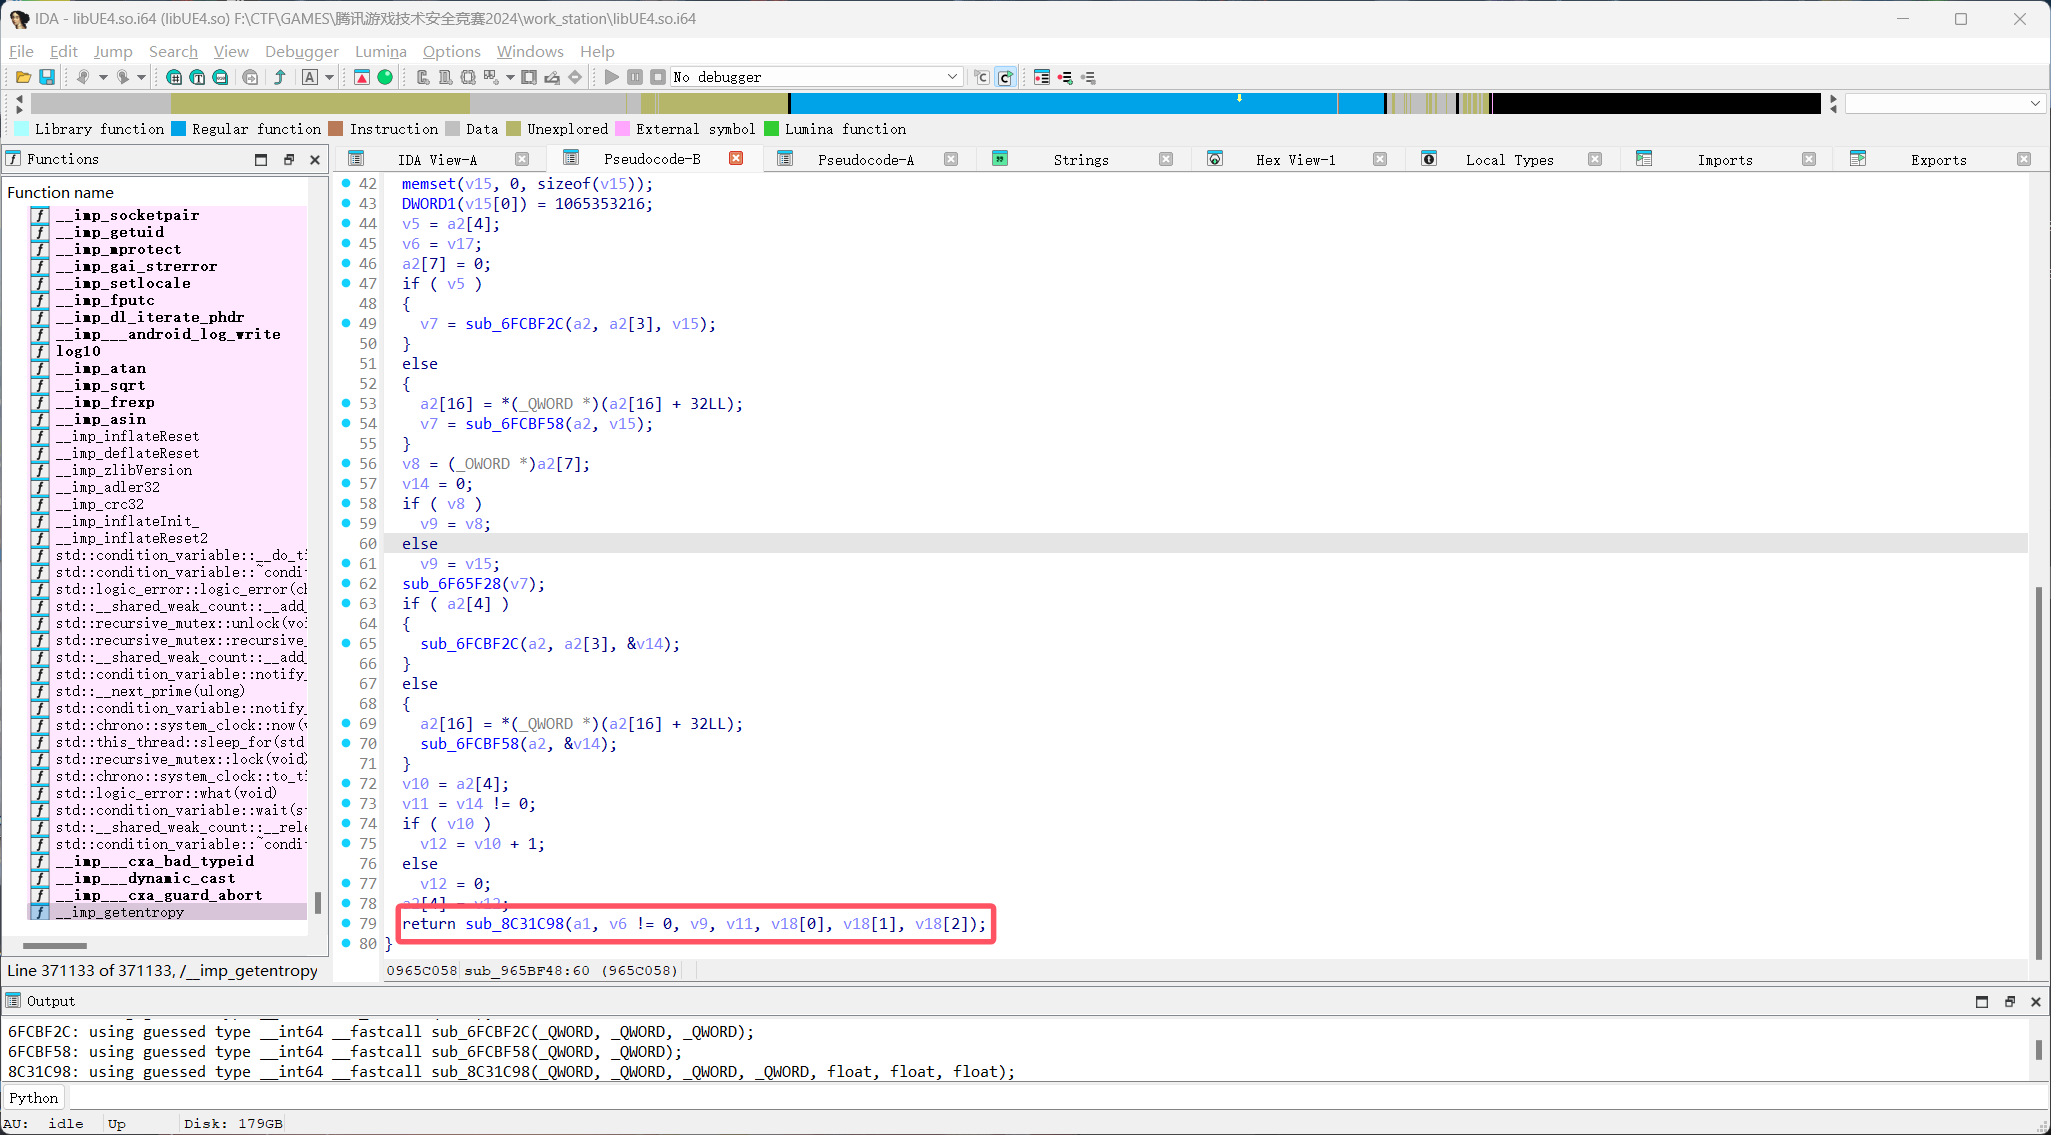Click sub_6F65F28 call on line 62

tap(451, 583)
